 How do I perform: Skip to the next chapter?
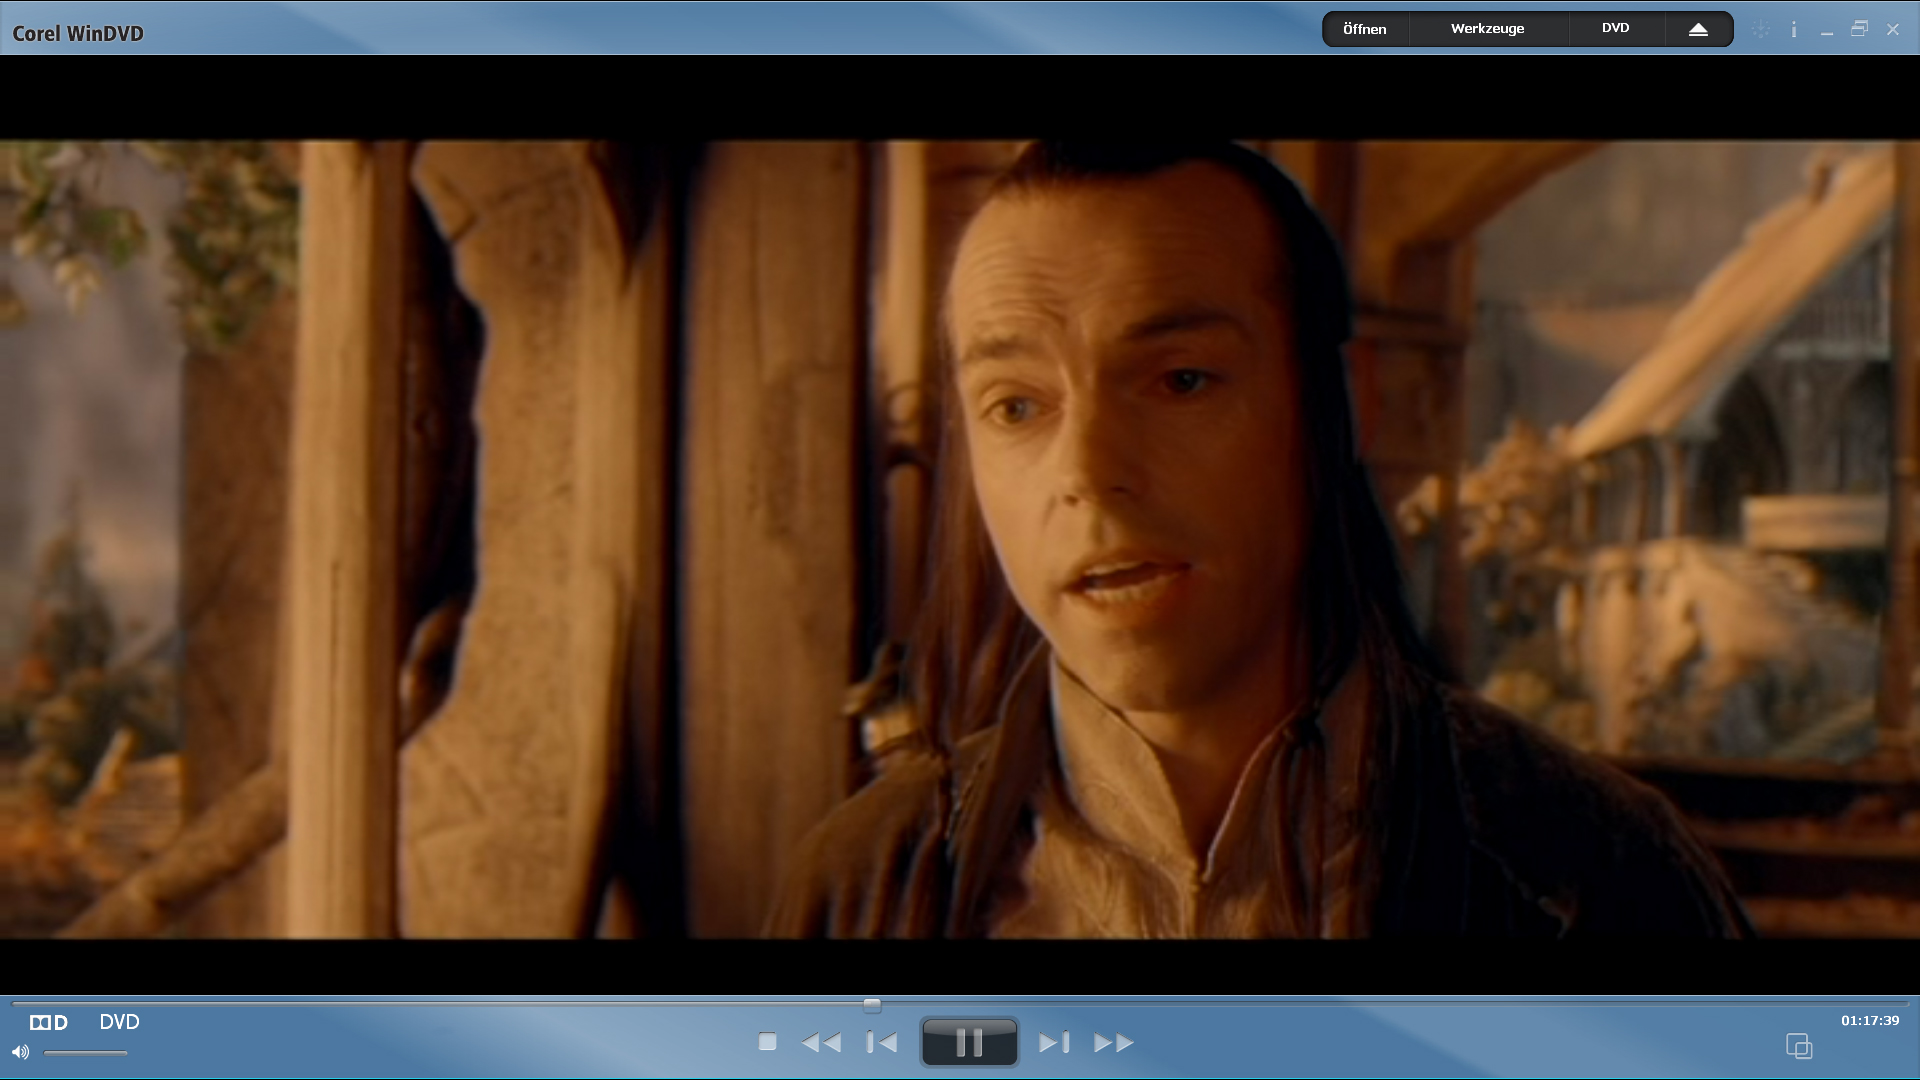pos(1054,1043)
